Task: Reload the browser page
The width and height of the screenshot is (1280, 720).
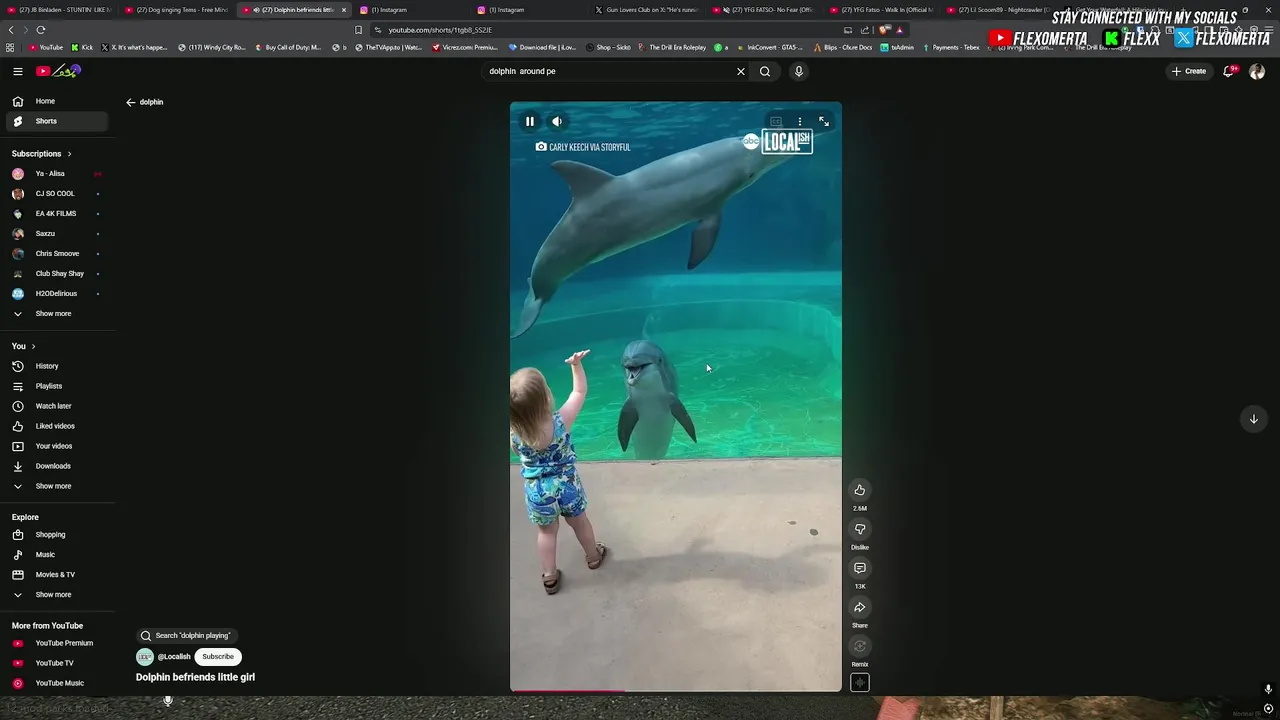Action: click(41, 30)
